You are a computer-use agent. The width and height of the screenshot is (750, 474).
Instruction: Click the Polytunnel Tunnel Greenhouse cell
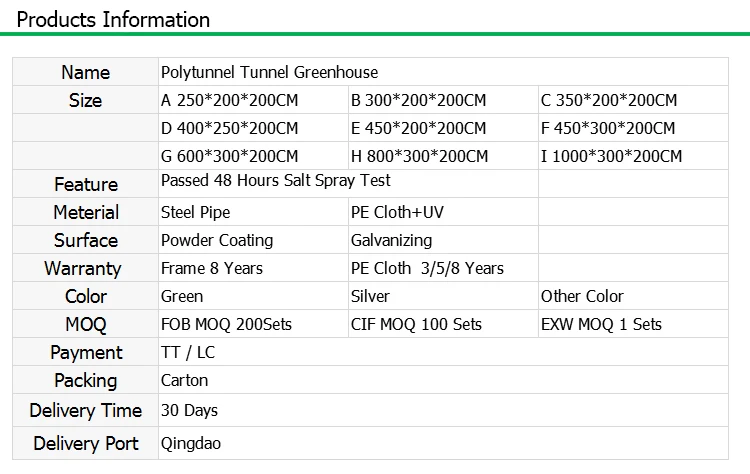[x=270, y=72]
